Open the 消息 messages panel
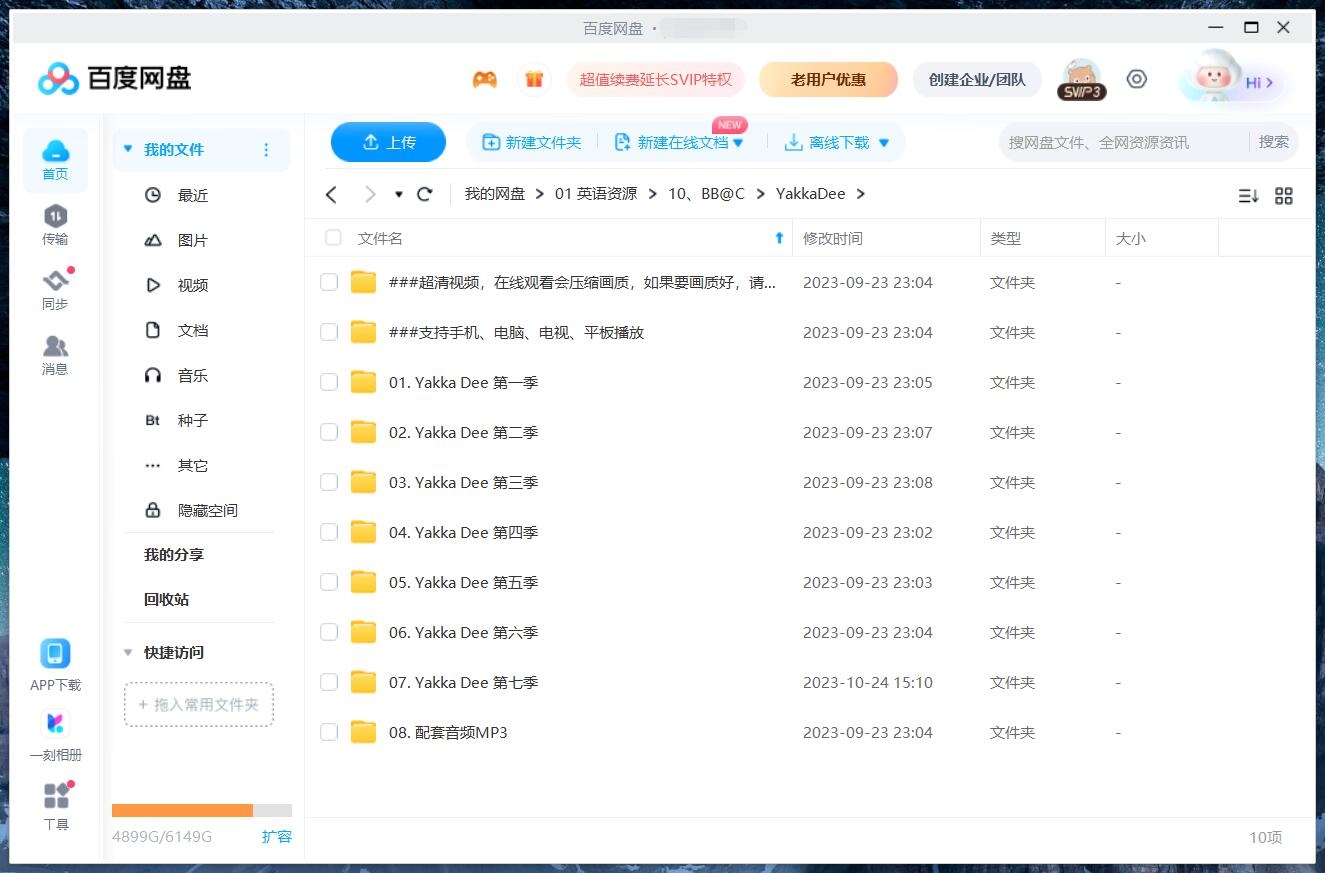This screenshot has height=873, width=1325. [x=55, y=355]
